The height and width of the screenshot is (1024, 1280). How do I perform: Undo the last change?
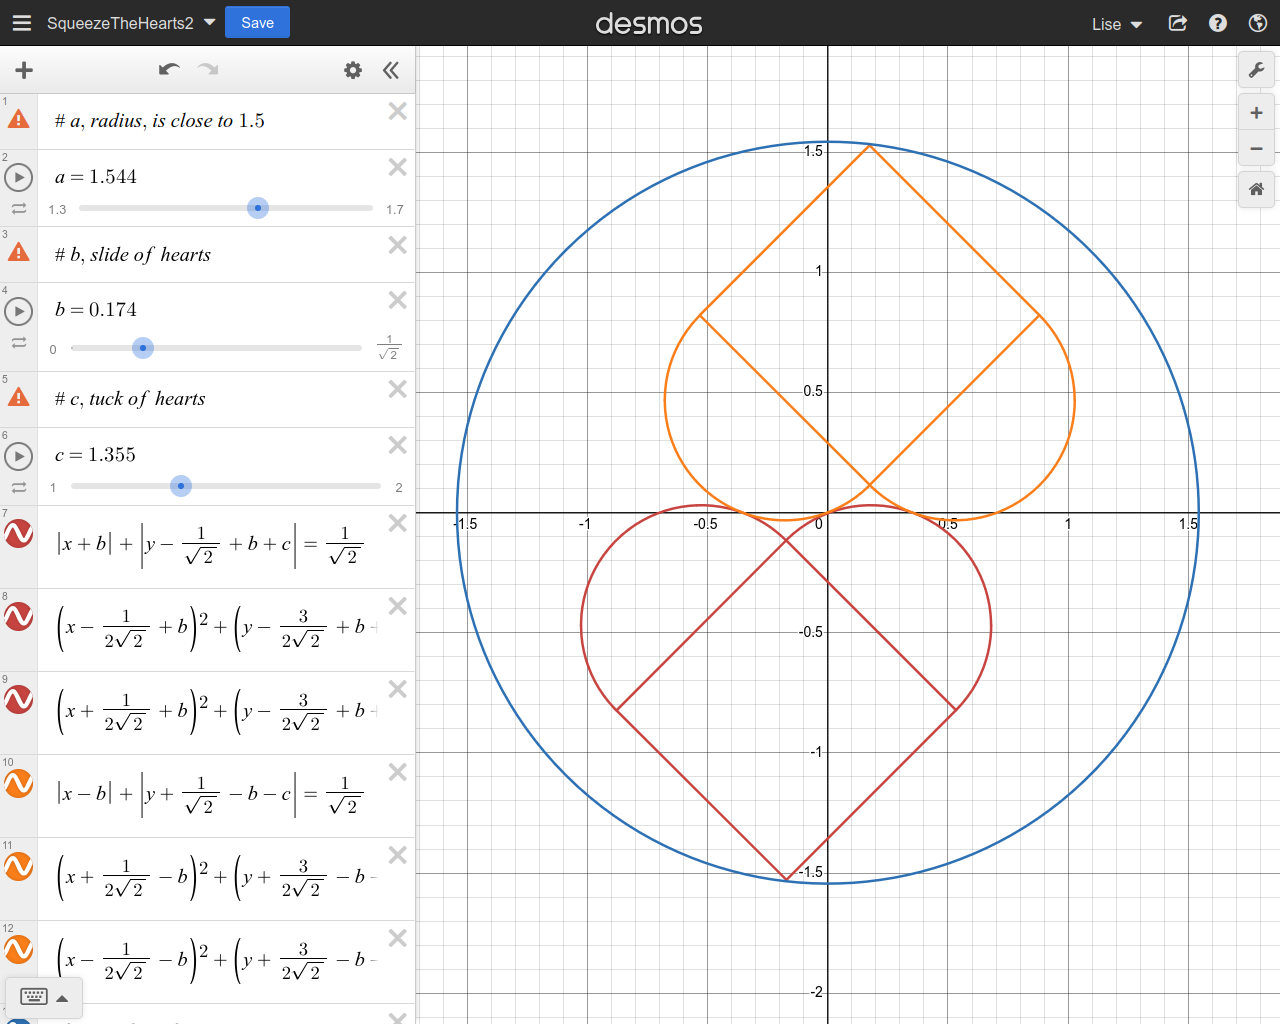[169, 70]
